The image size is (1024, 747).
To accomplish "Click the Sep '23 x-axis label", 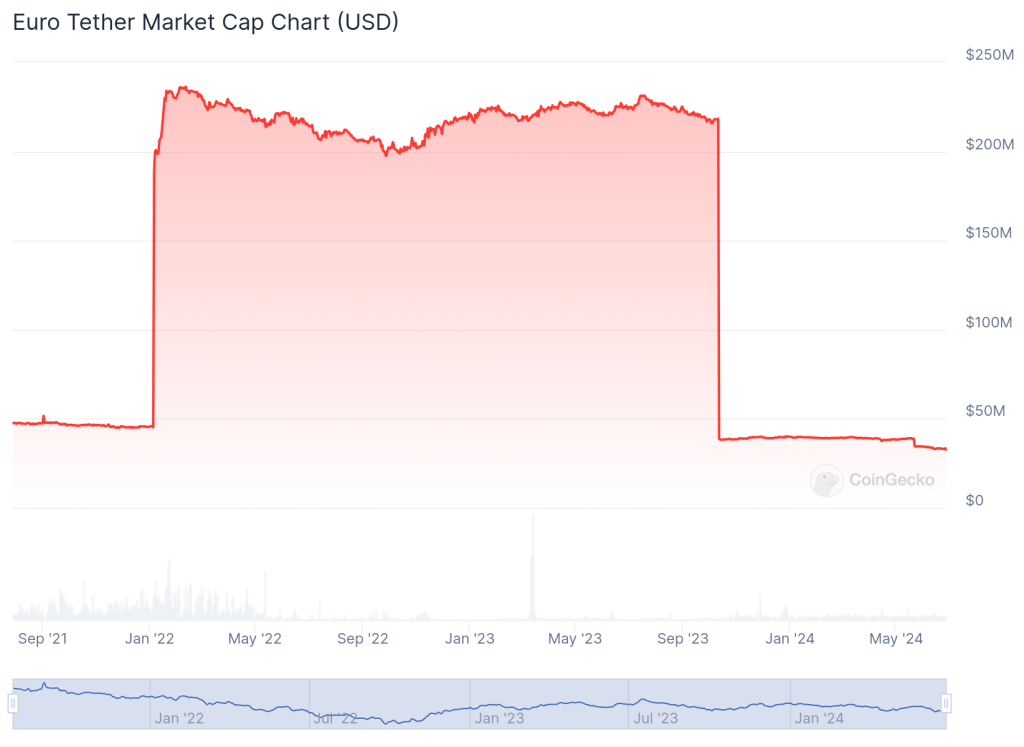I will point(683,638).
